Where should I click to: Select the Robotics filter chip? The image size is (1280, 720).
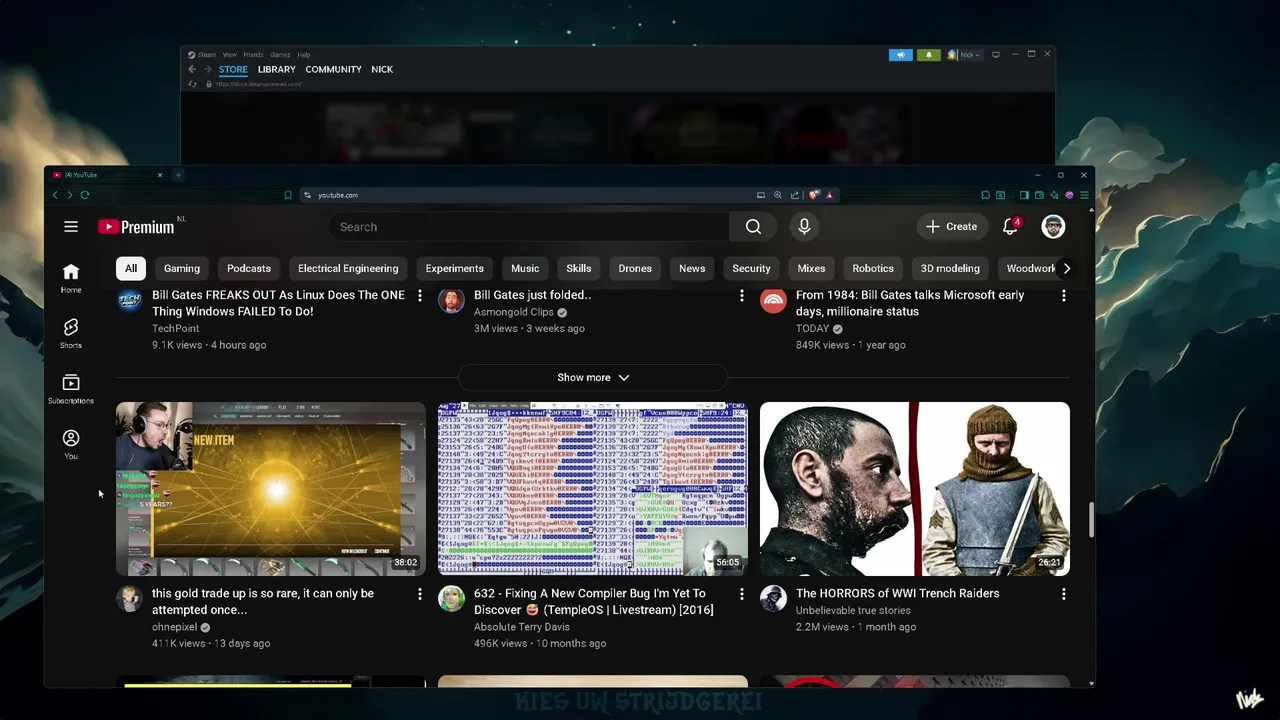point(873,268)
